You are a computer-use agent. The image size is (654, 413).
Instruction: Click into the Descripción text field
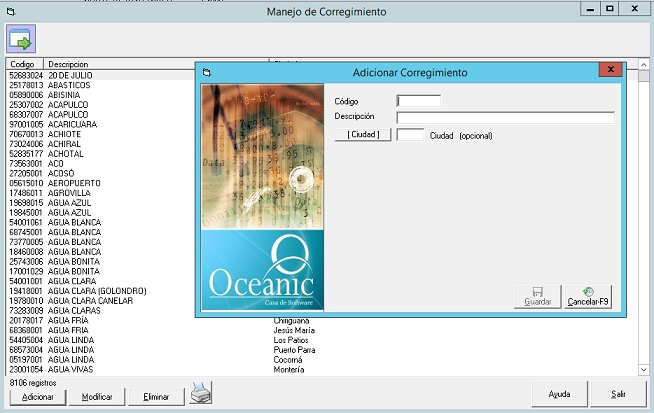point(505,118)
